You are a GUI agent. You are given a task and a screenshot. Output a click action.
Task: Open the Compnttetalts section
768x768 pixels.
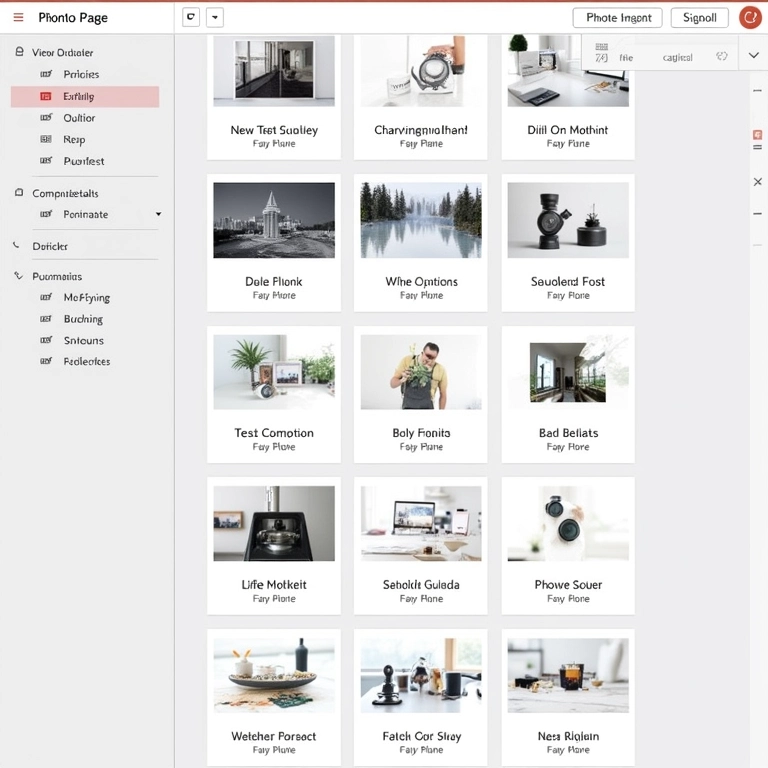click(x=65, y=193)
